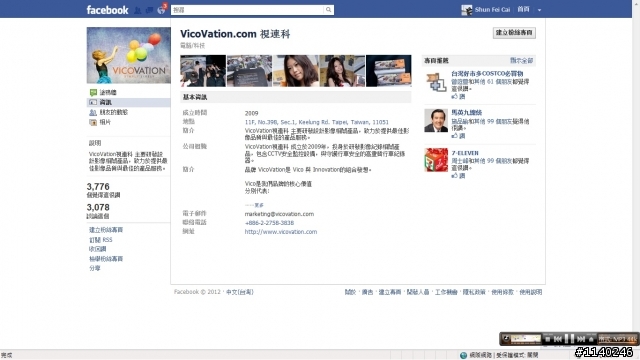
Task: Open the first photo thumbnail in the strip
Action: tap(203, 71)
